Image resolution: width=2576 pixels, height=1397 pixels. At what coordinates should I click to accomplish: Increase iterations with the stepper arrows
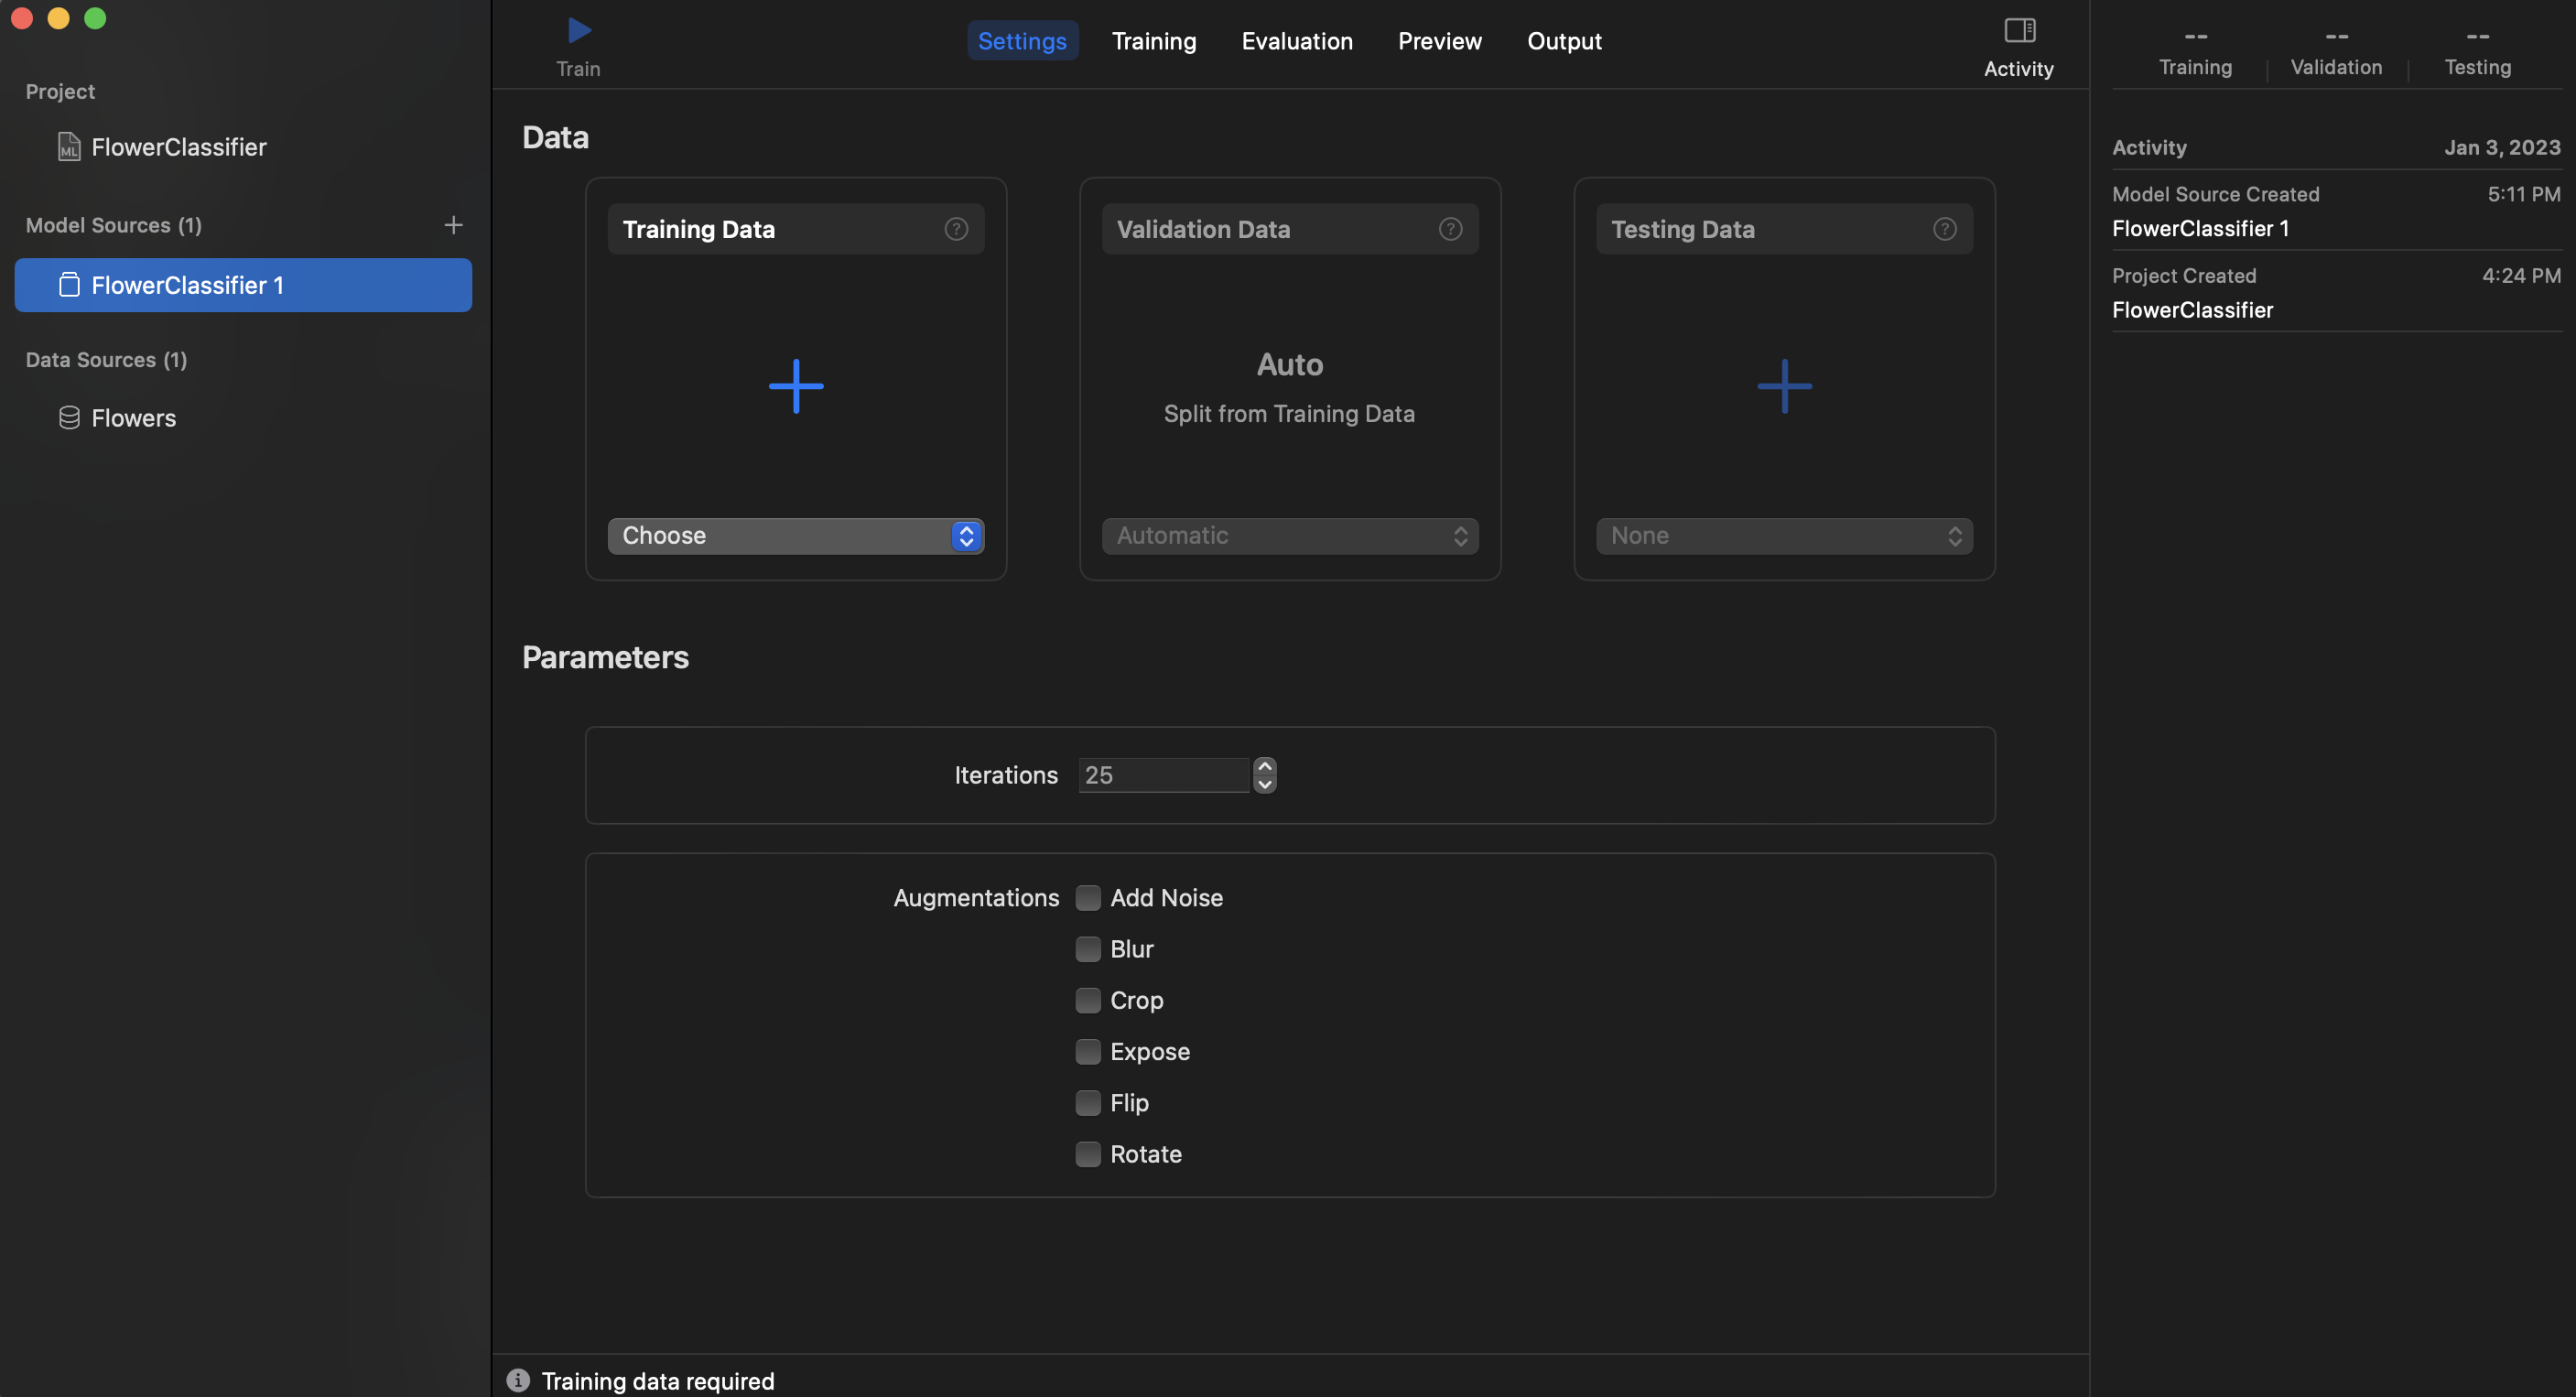pos(1265,767)
